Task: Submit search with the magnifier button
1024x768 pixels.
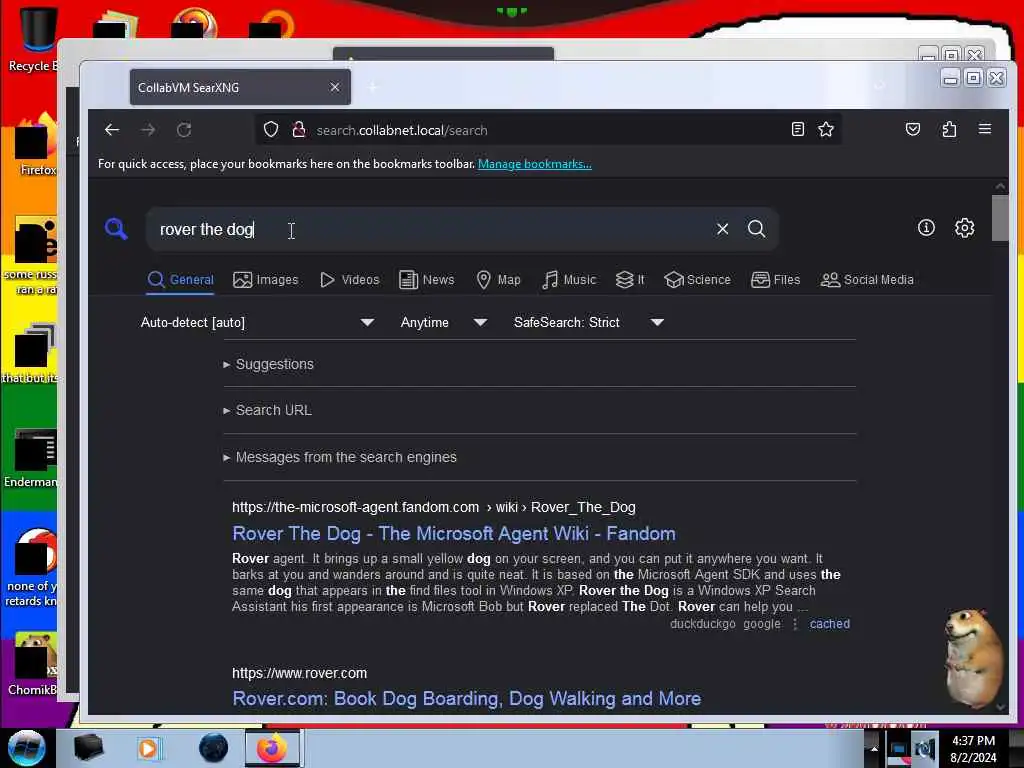Action: click(756, 229)
